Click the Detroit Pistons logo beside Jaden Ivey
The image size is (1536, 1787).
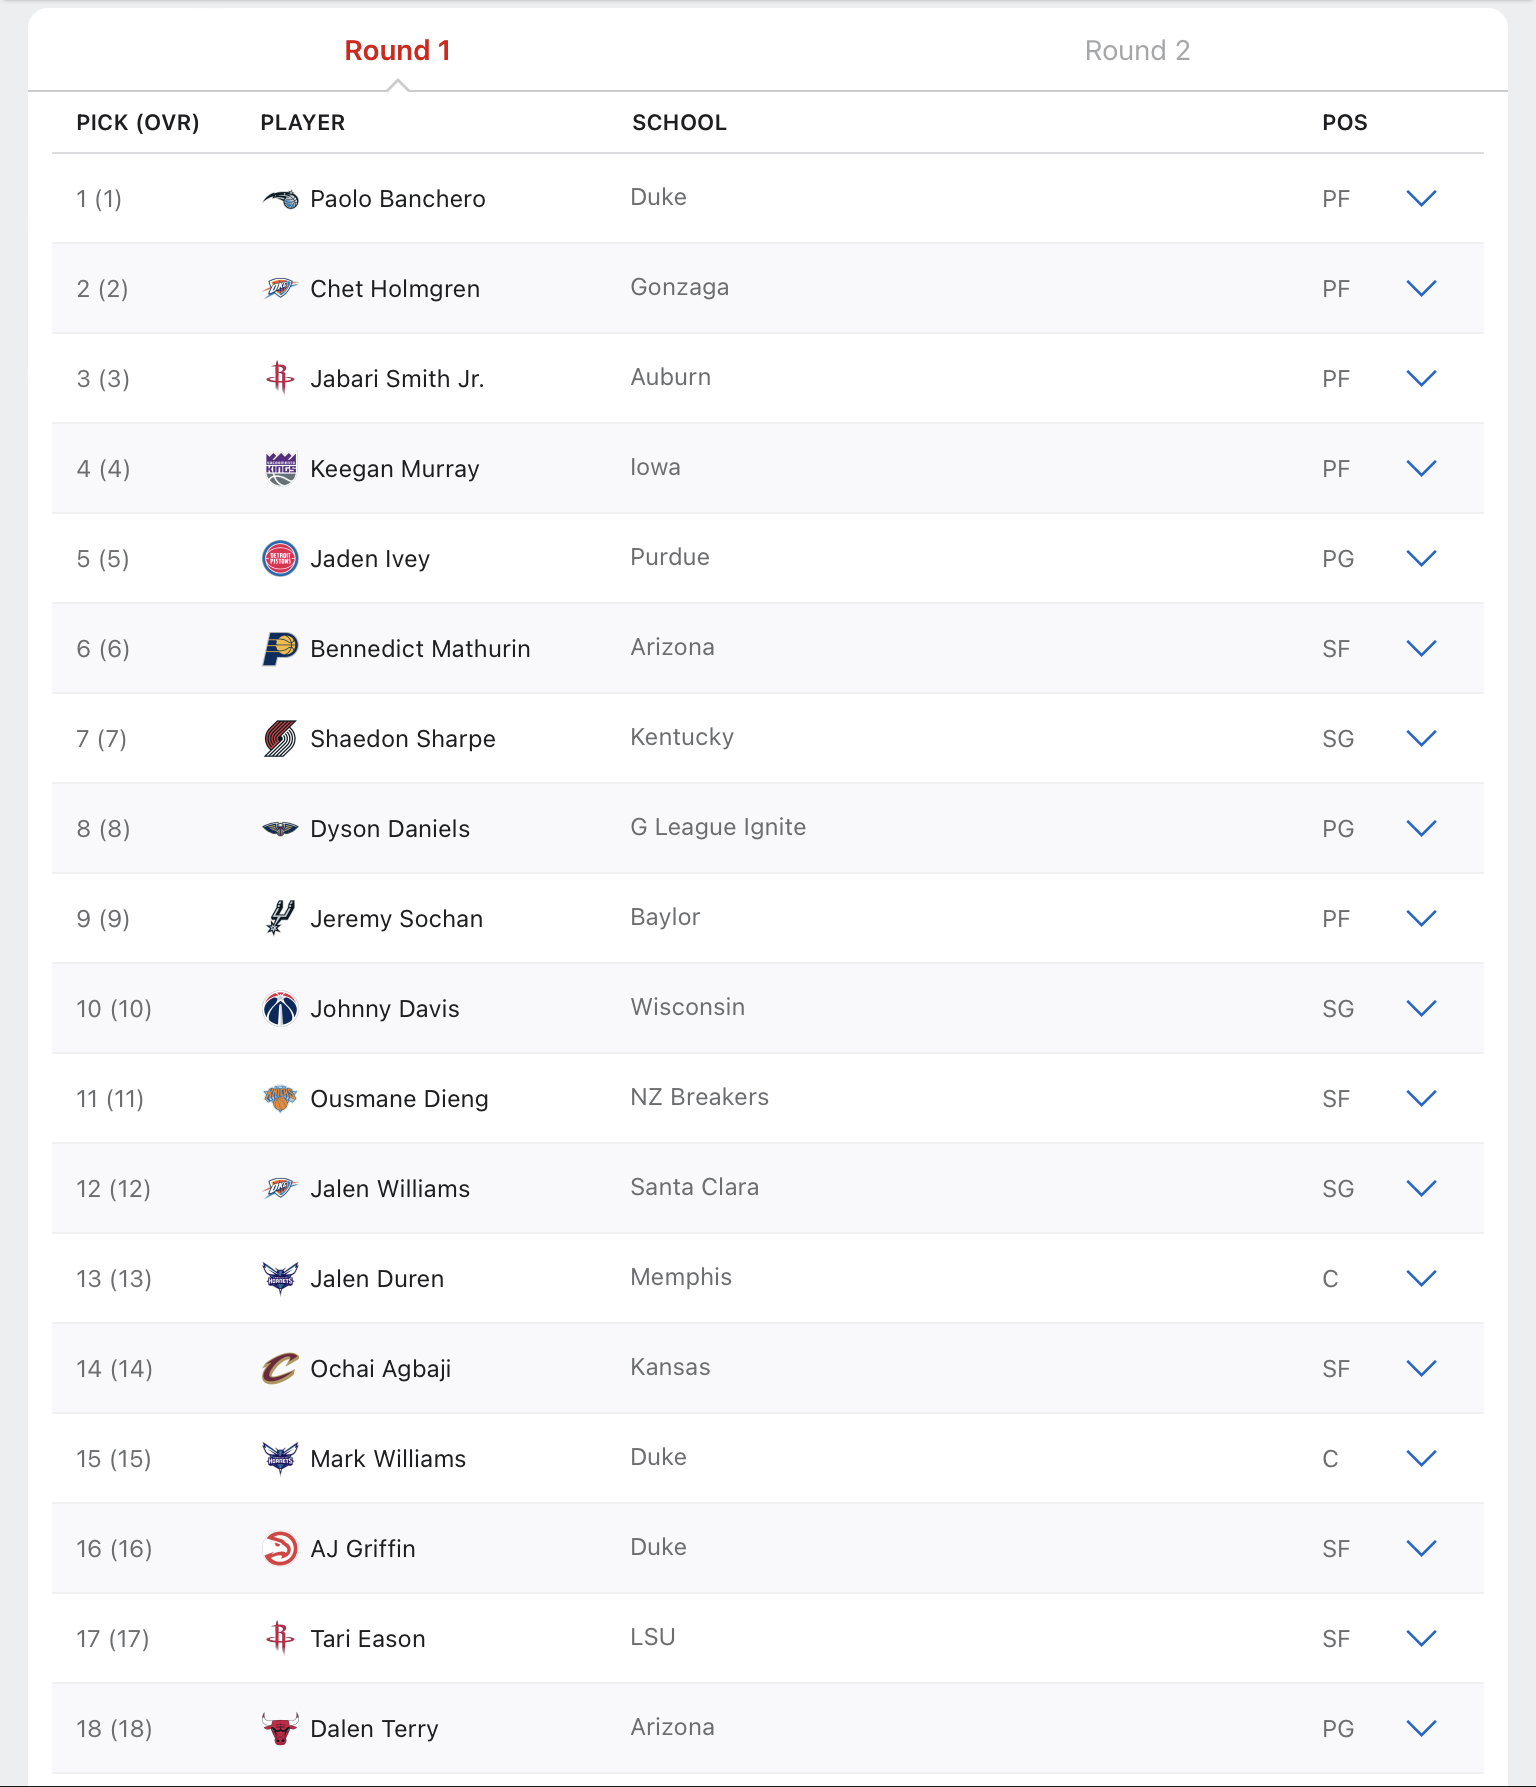pos(280,558)
